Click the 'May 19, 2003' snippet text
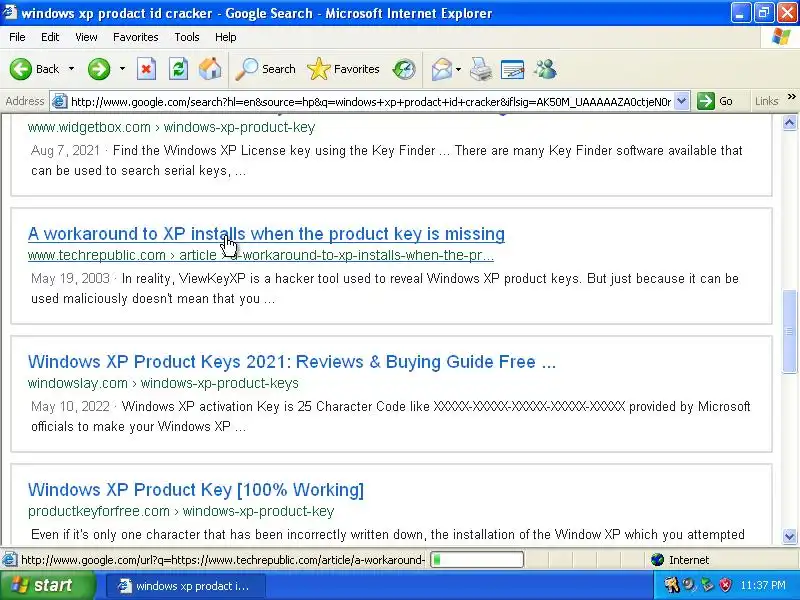 (x=70, y=279)
